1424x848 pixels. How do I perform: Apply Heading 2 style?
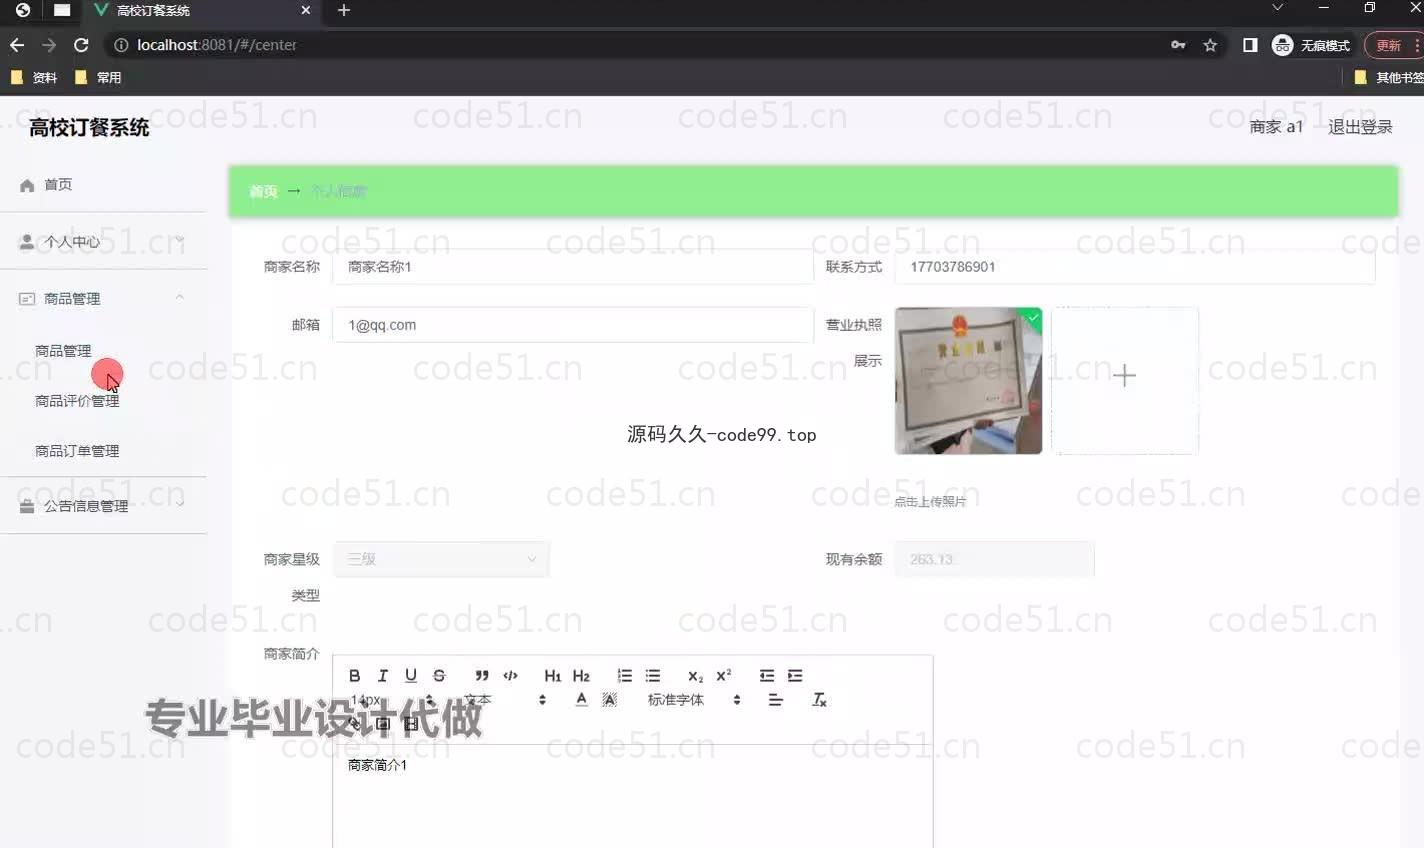[581, 676]
